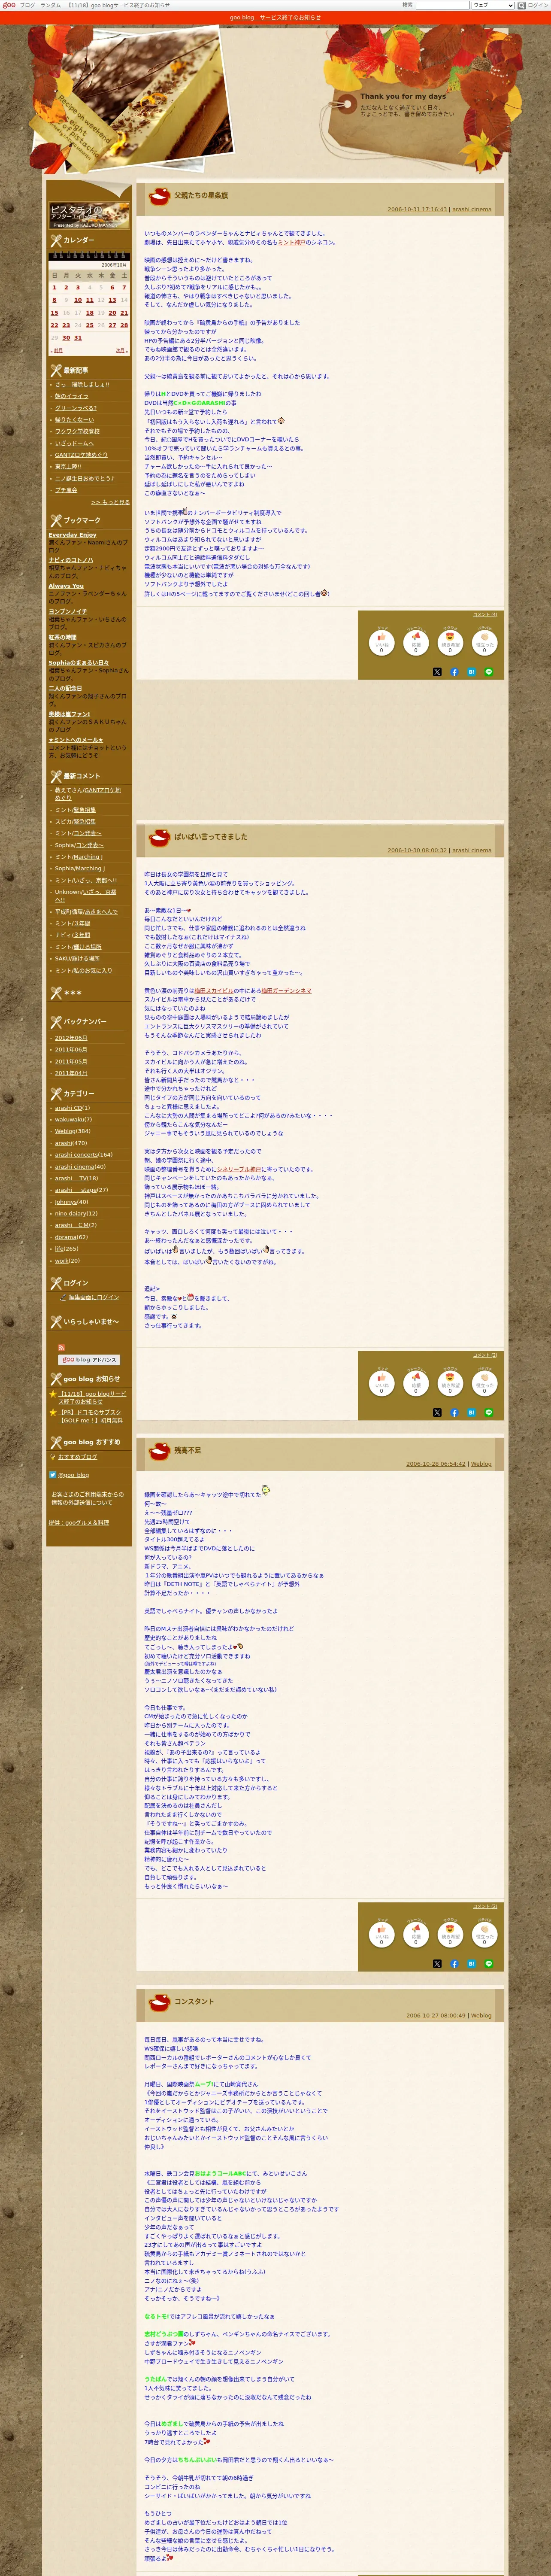Open bookmark Always You
The height and width of the screenshot is (2576, 551).
[66, 586]
